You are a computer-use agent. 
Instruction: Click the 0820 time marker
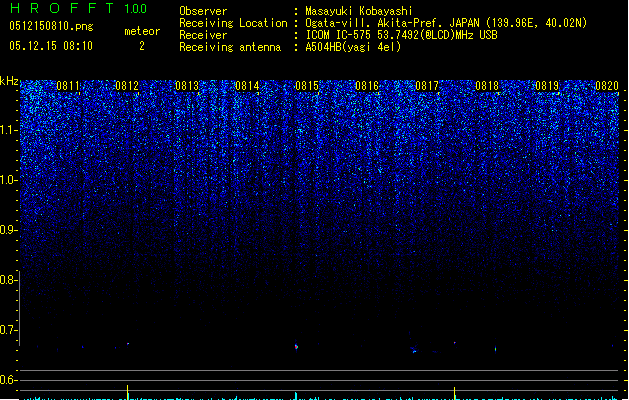pos(607,86)
